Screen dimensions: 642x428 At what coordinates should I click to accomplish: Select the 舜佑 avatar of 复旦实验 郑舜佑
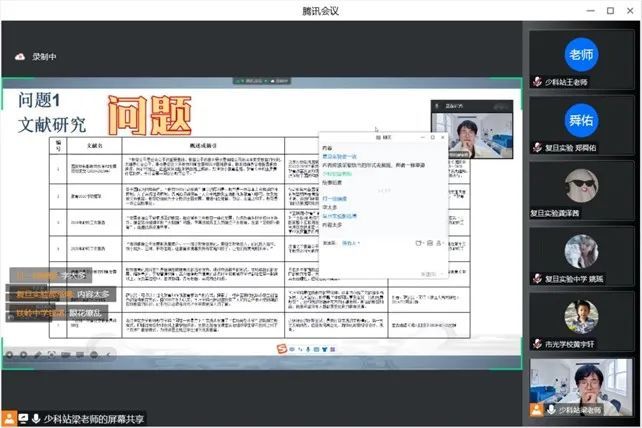click(581, 120)
